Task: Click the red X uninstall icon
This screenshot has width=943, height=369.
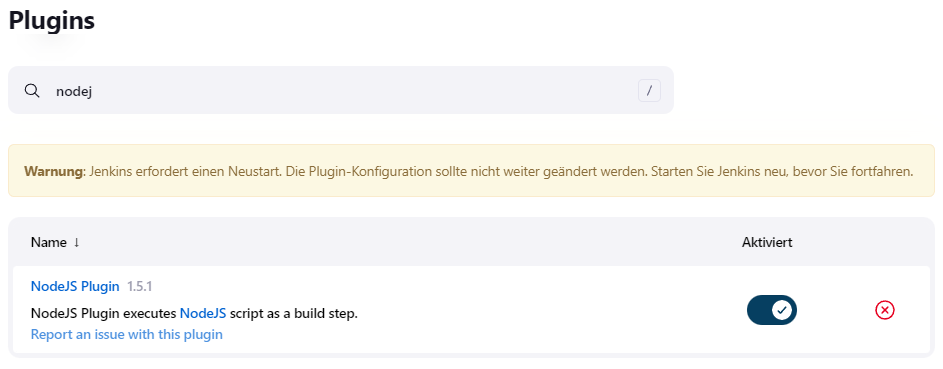Action: point(885,310)
